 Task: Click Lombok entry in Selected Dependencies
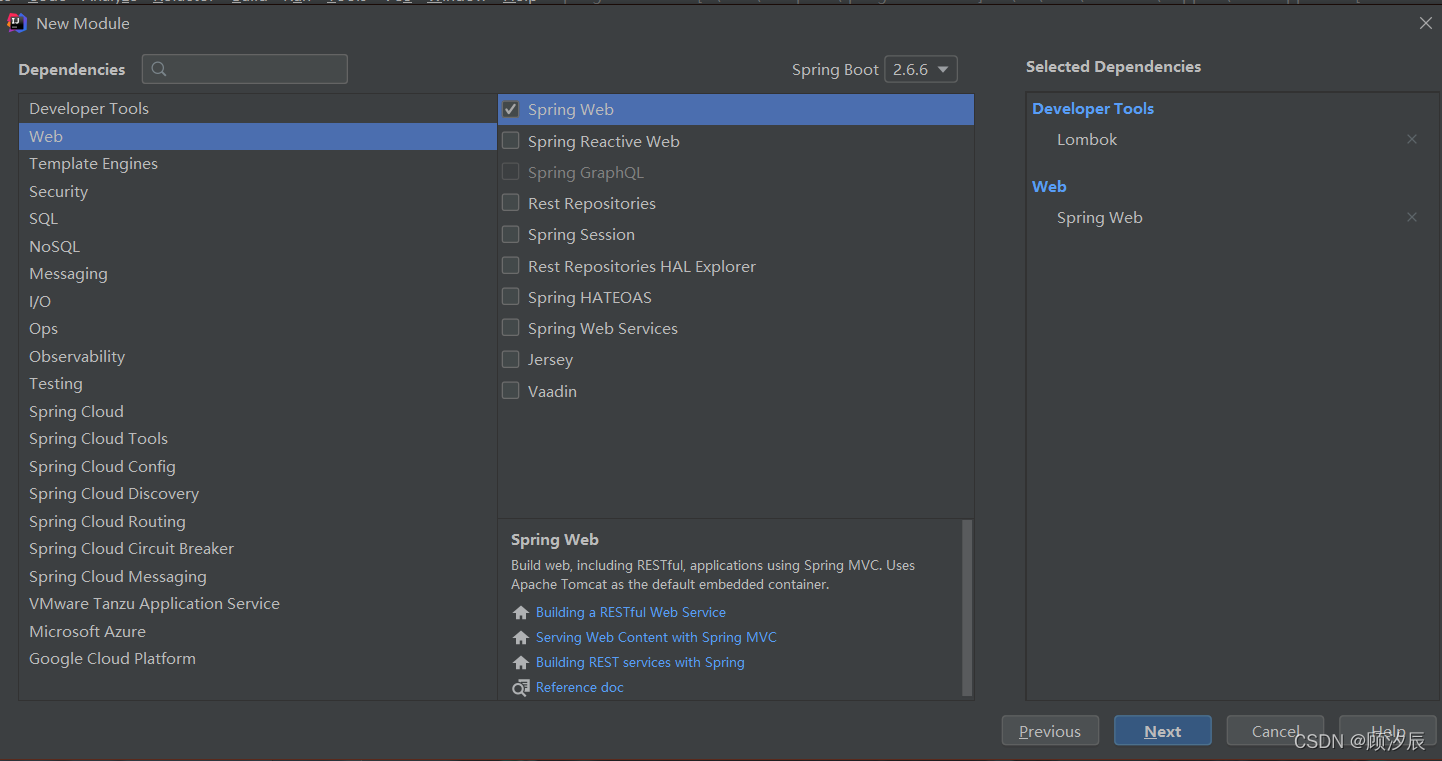[x=1087, y=139]
